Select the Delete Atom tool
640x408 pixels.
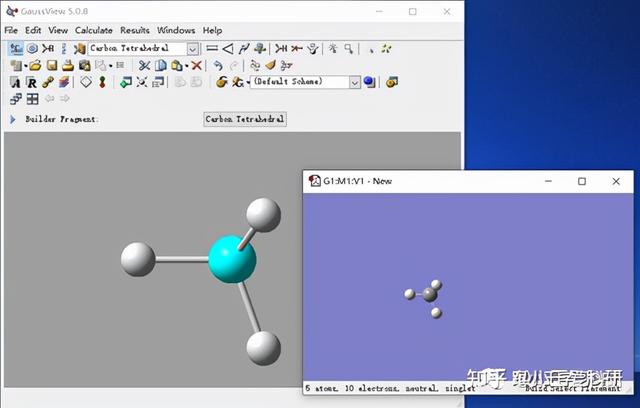pos(297,49)
